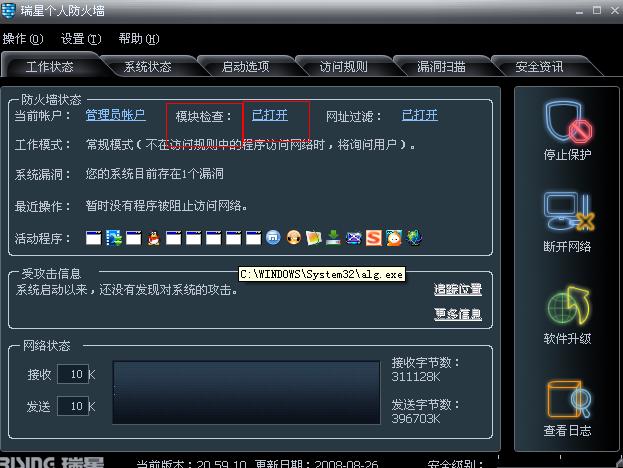Switch to the 漏洞扫描 tab
Viewport: 623px width, 468px height.
click(441, 66)
